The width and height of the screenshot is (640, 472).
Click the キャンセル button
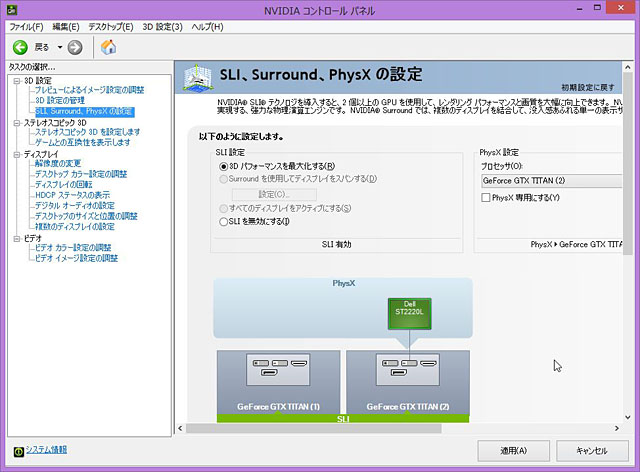coord(592,451)
